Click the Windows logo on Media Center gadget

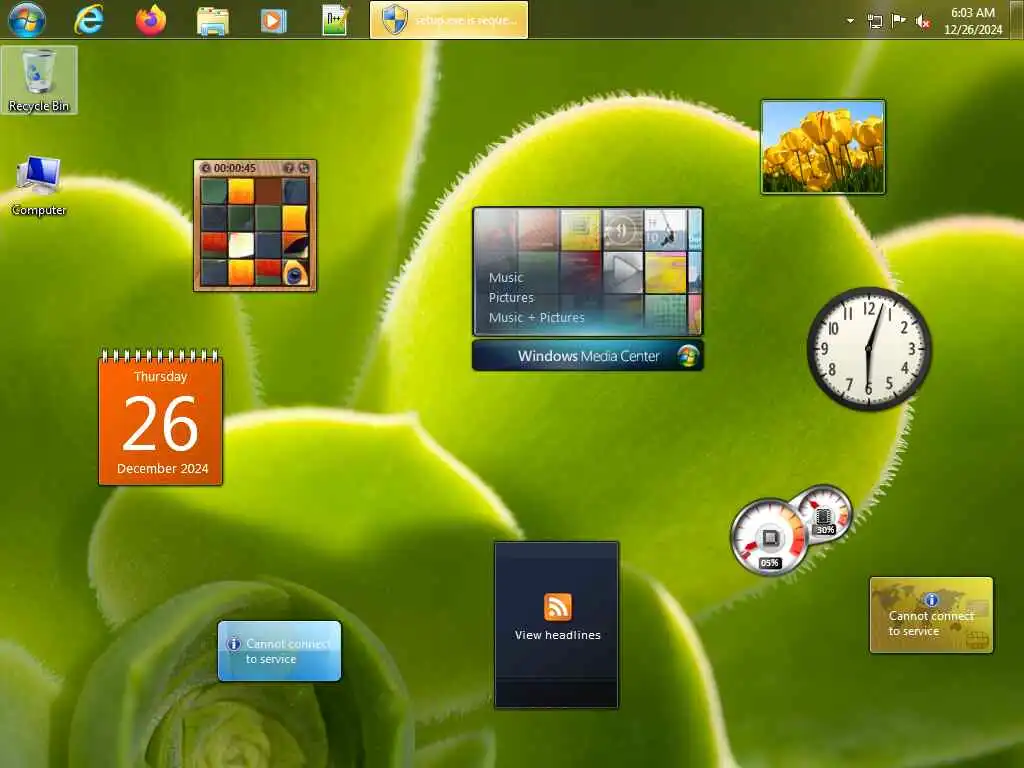(x=687, y=356)
